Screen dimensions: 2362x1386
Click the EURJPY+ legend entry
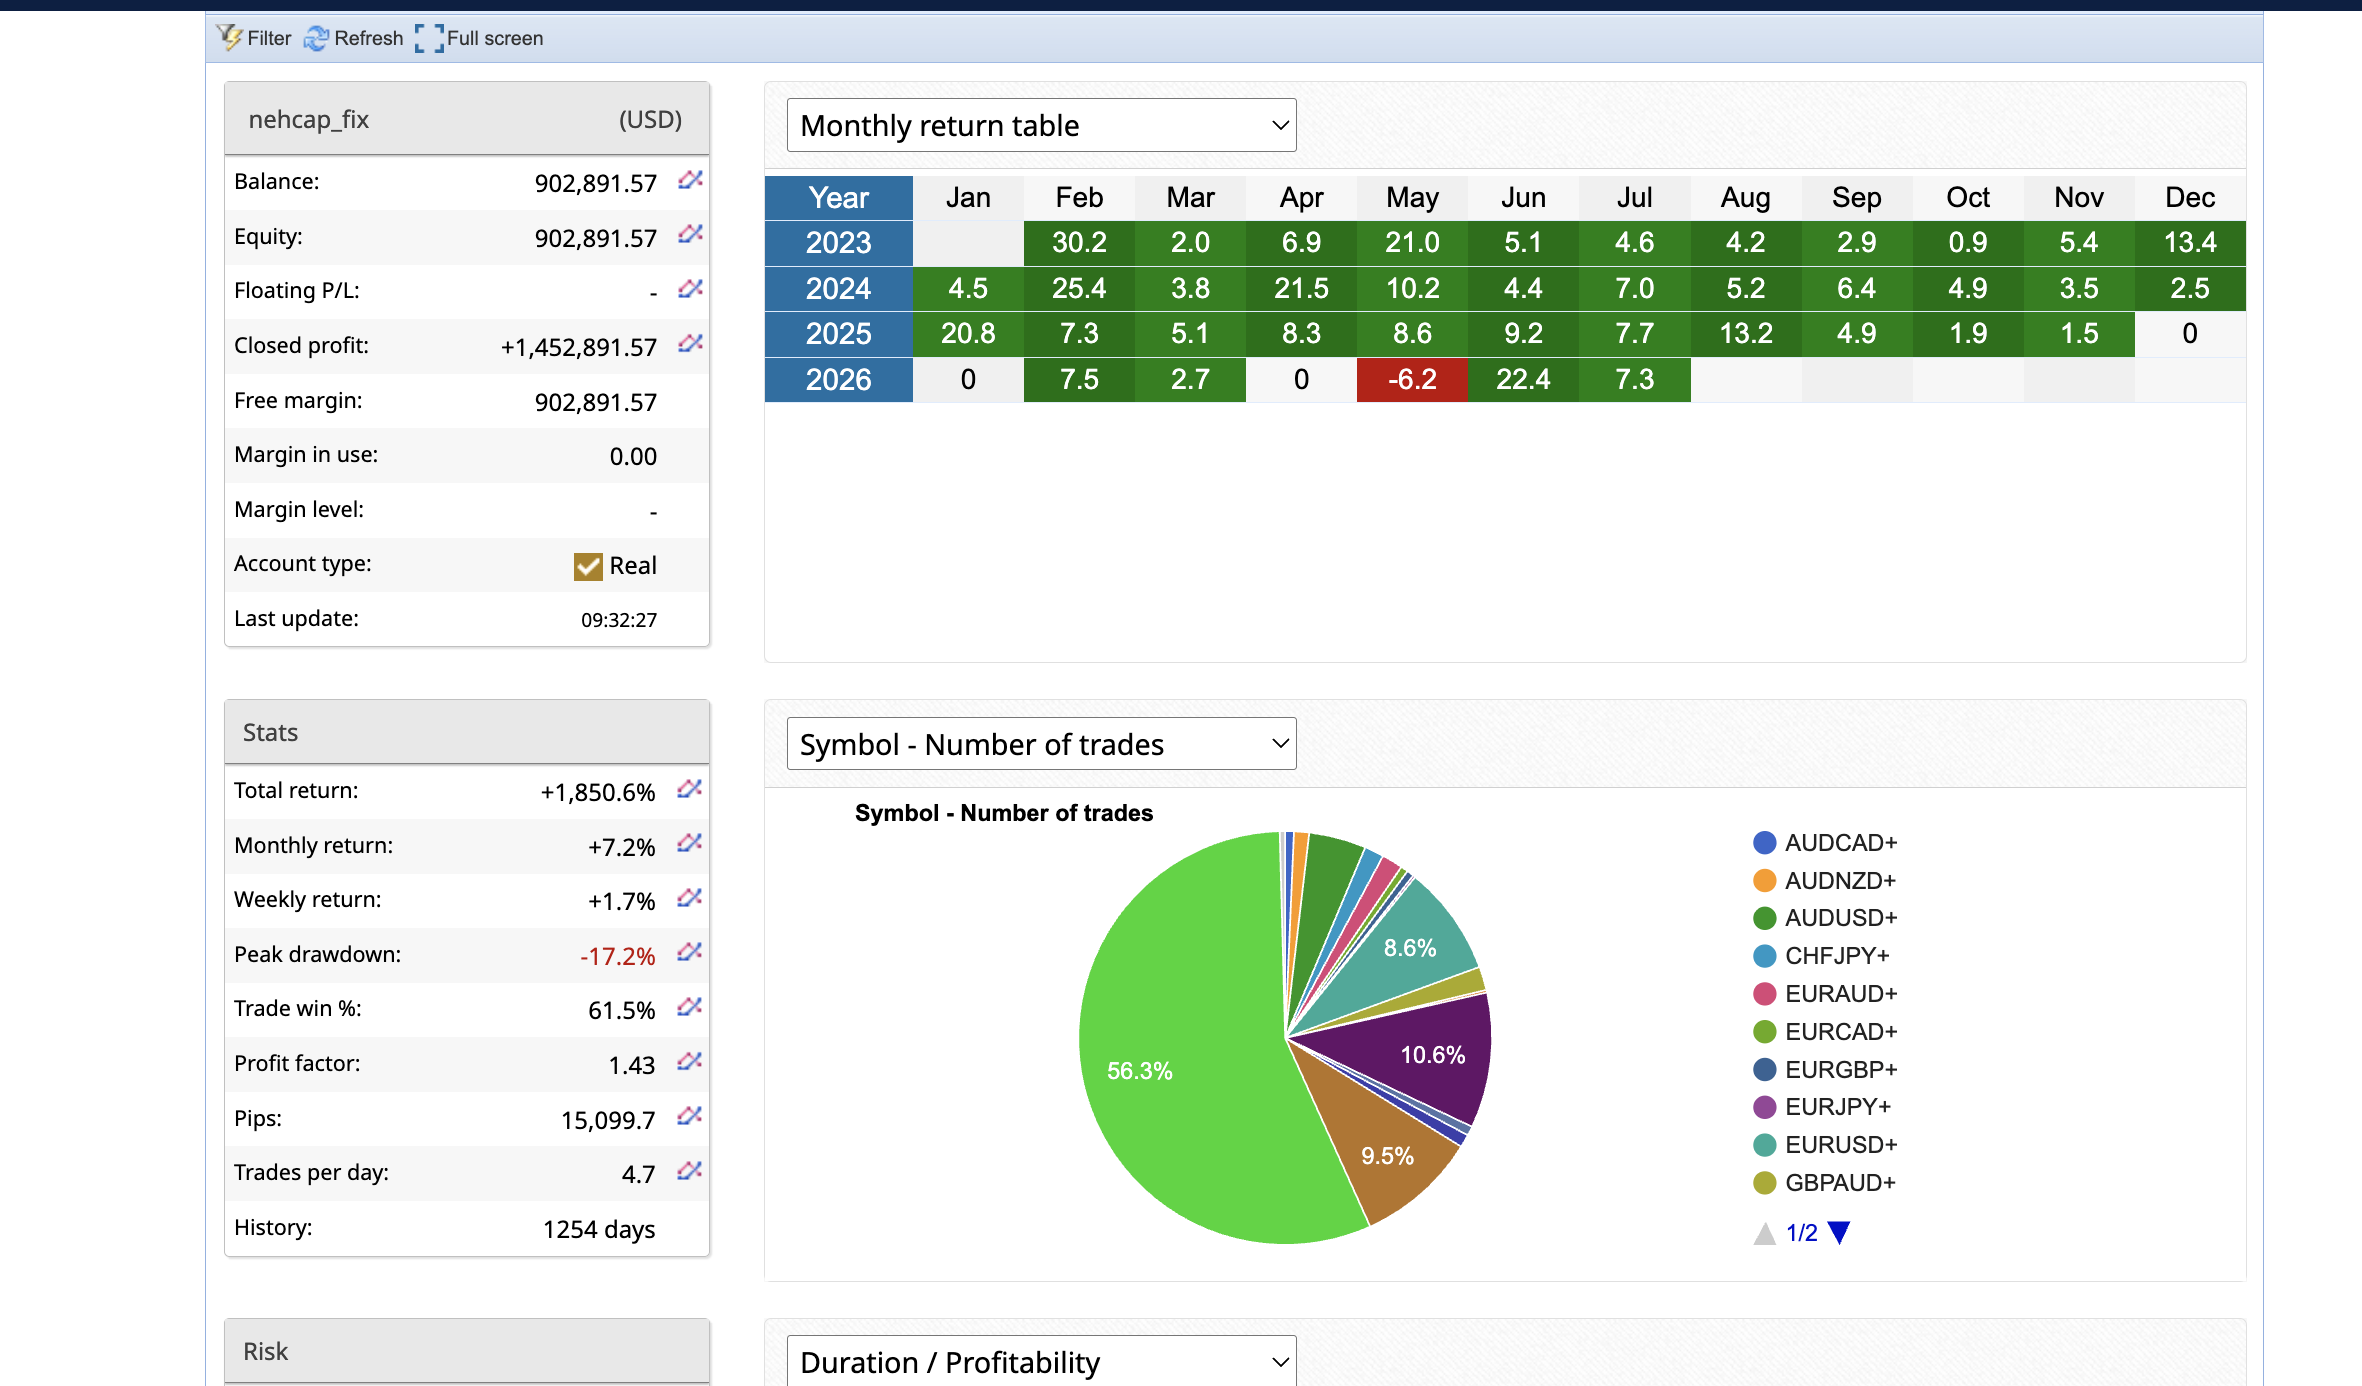click(1822, 1107)
